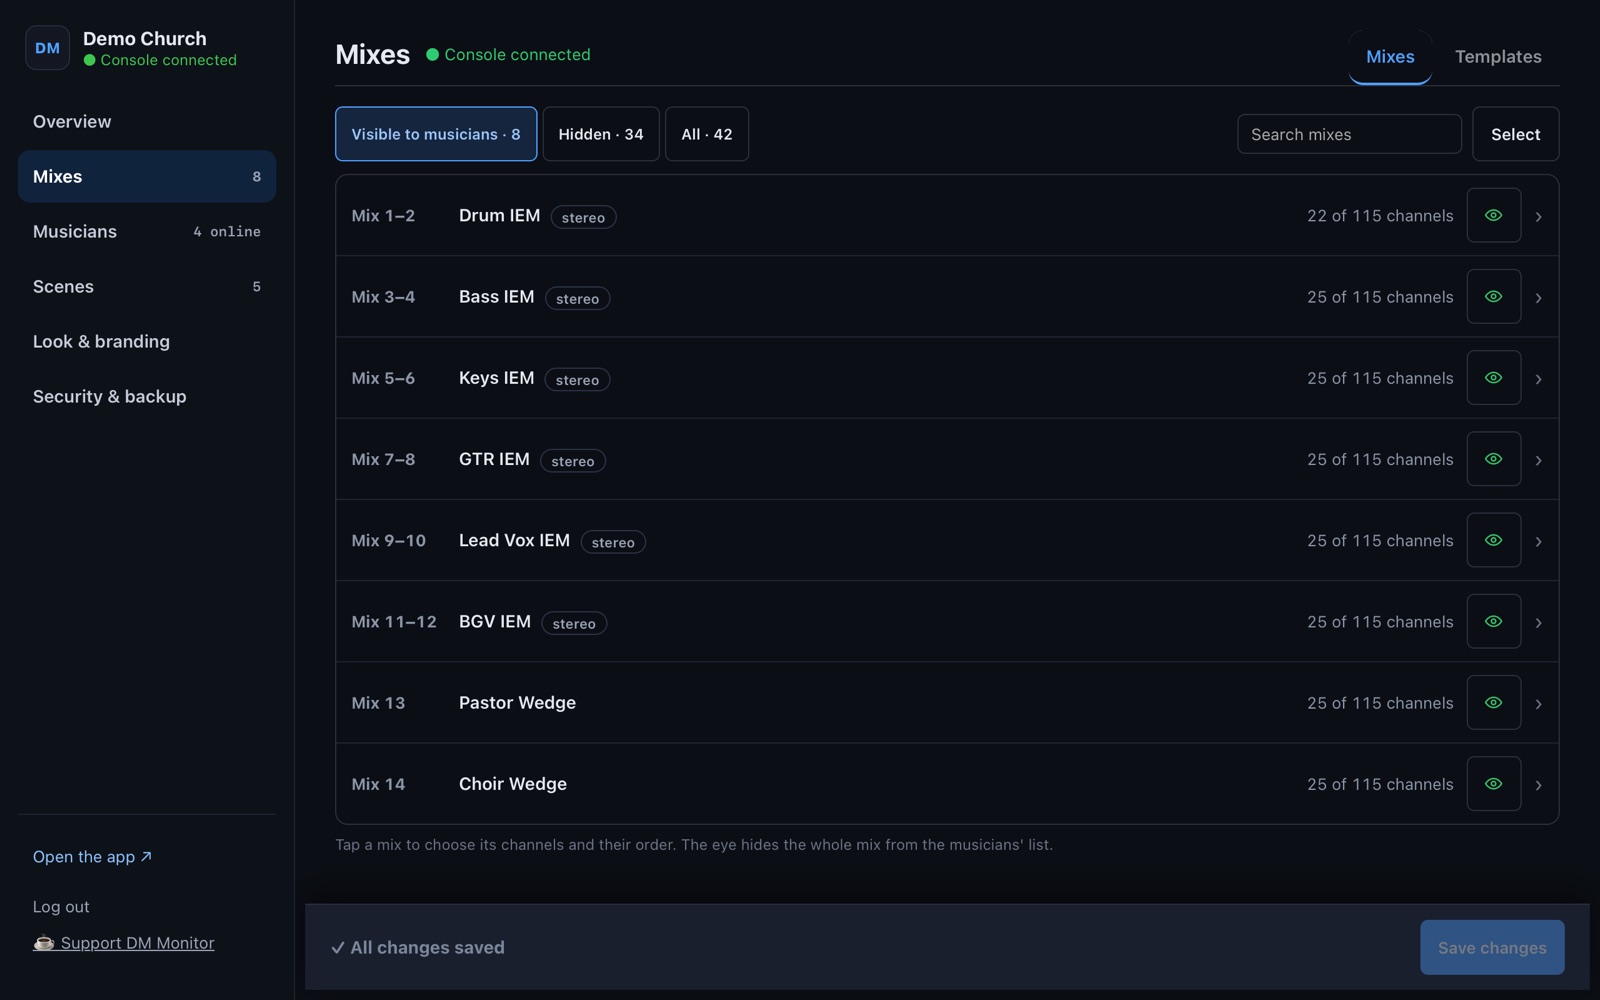Screen dimensions: 1600x1000
Task: Toggle the GTR IEM eye visibility
Action: 1493,458
